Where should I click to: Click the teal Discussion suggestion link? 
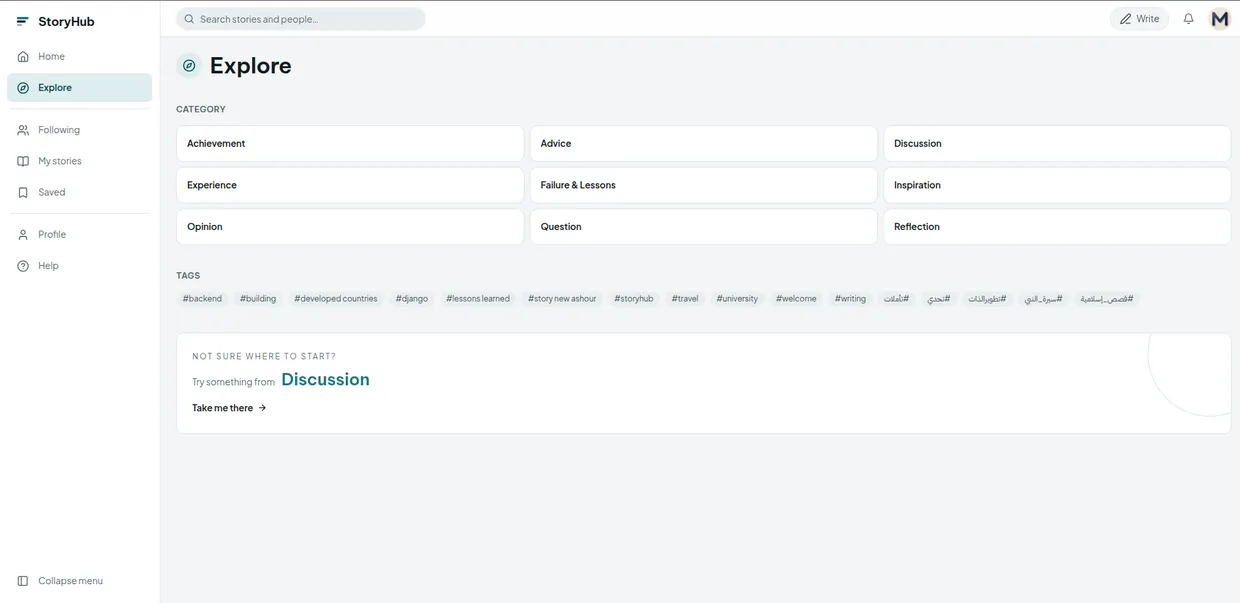(325, 380)
